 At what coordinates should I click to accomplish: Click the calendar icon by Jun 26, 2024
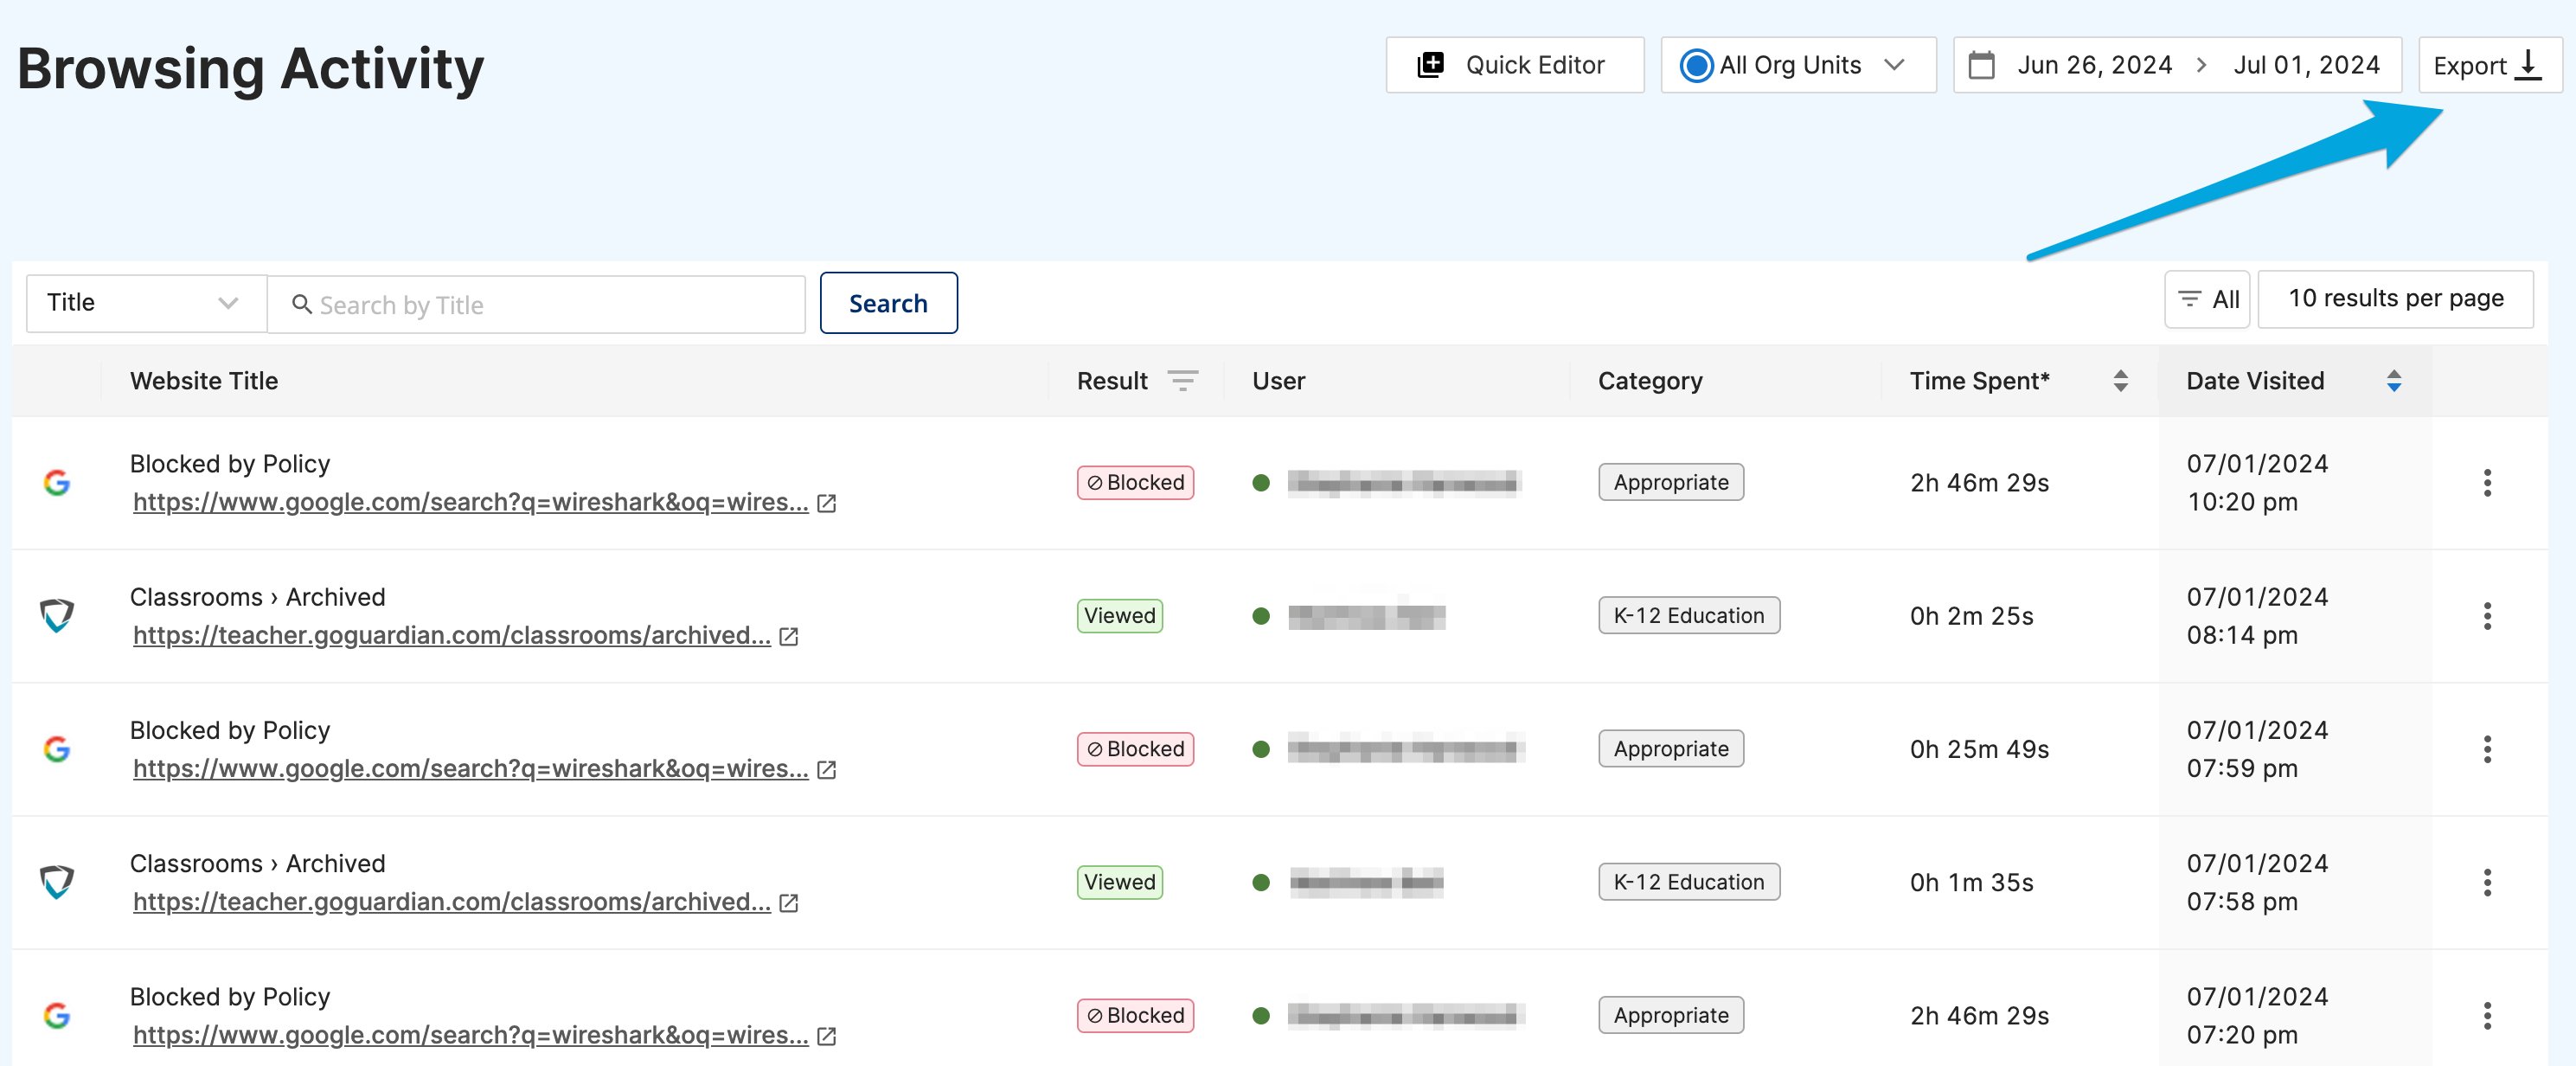(1981, 66)
